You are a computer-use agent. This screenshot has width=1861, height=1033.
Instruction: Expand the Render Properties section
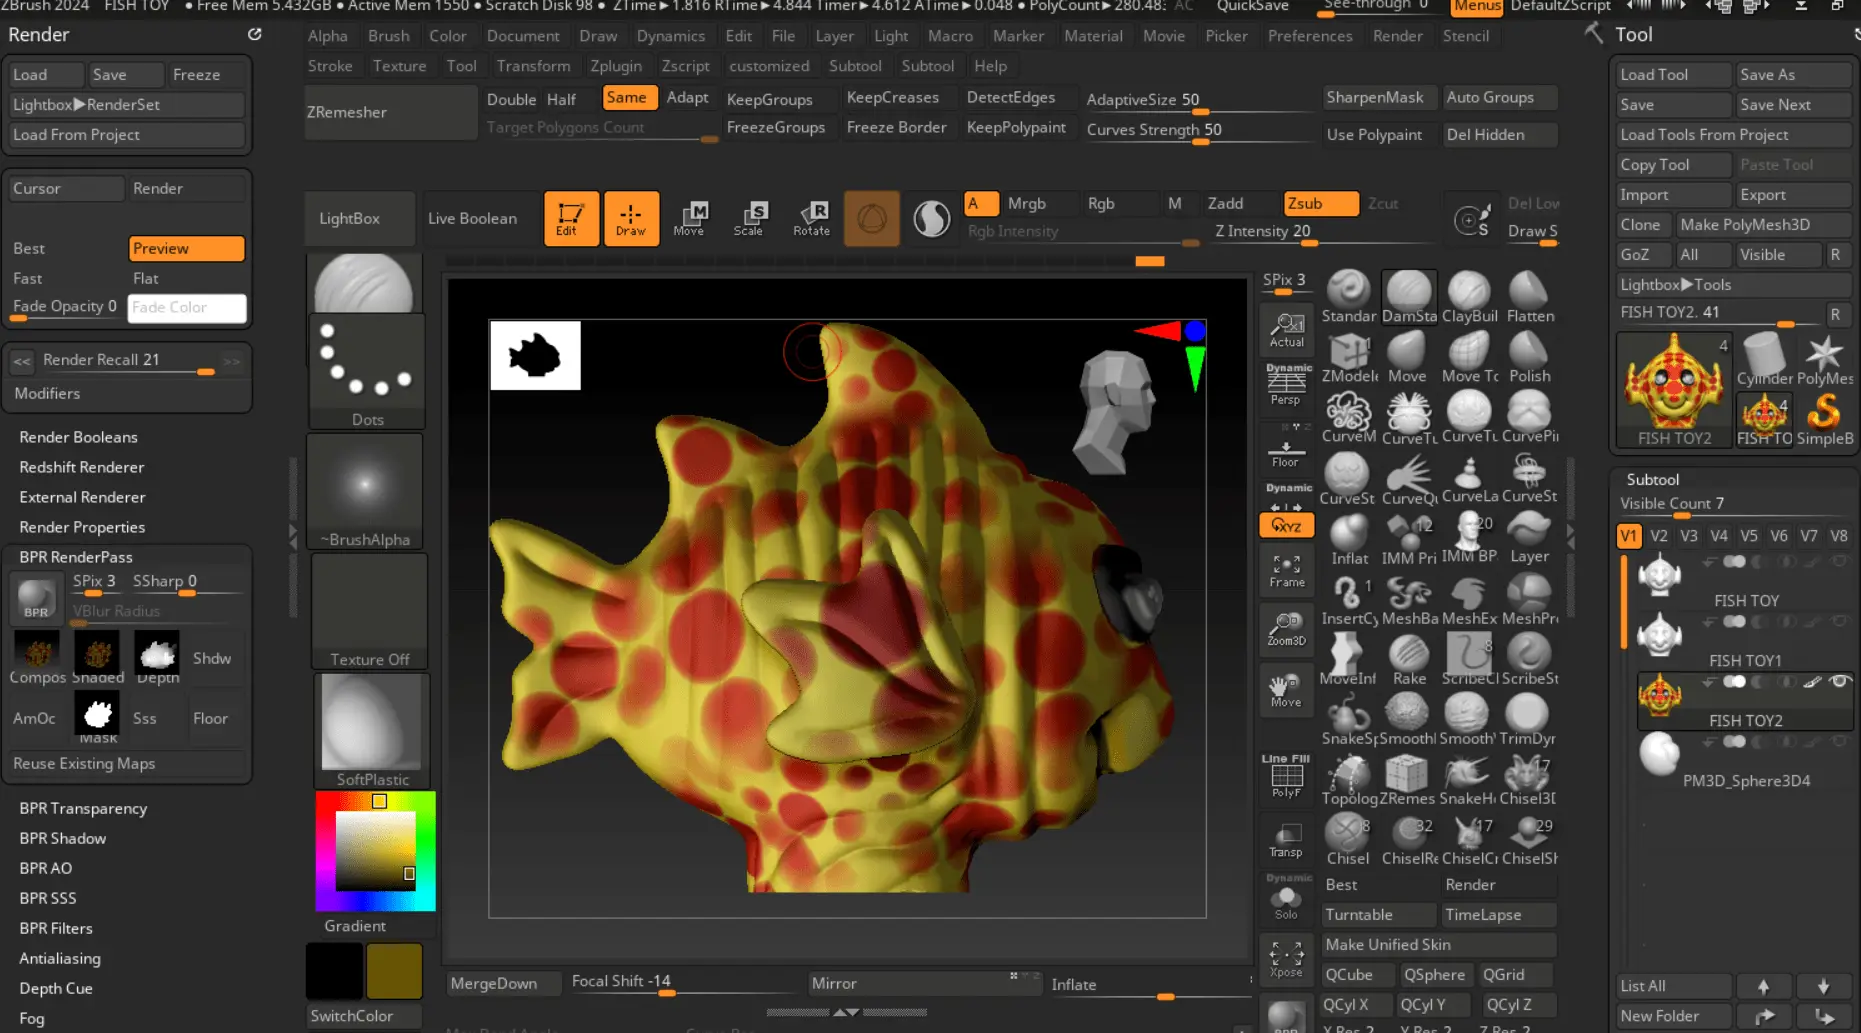(x=82, y=527)
